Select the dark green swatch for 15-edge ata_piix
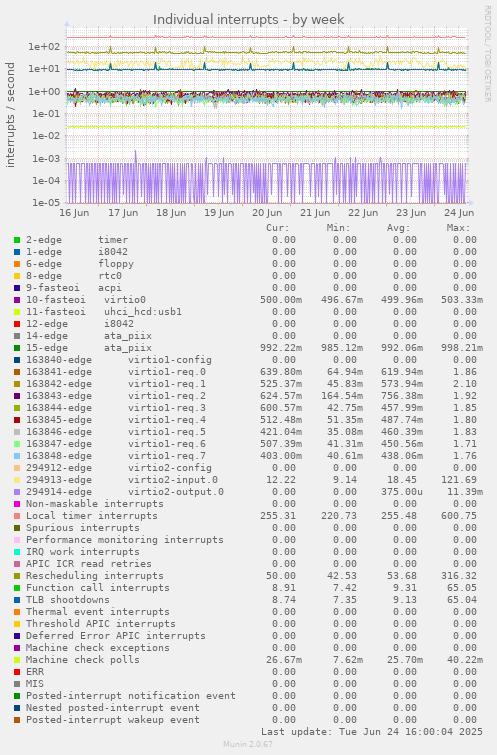Viewport: 497px width, 755px height. pyautogui.click(x=17, y=348)
